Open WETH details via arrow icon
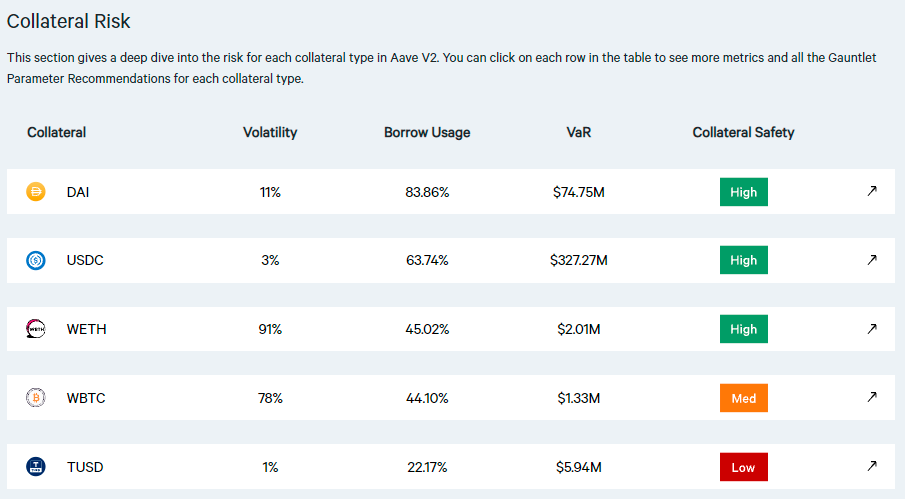This screenshot has width=905, height=499. 872,328
